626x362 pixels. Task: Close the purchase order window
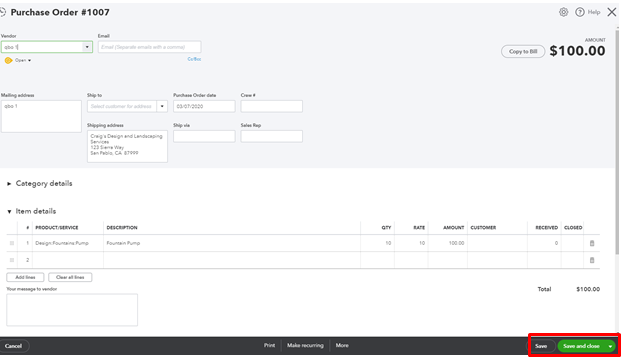[612, 12]
